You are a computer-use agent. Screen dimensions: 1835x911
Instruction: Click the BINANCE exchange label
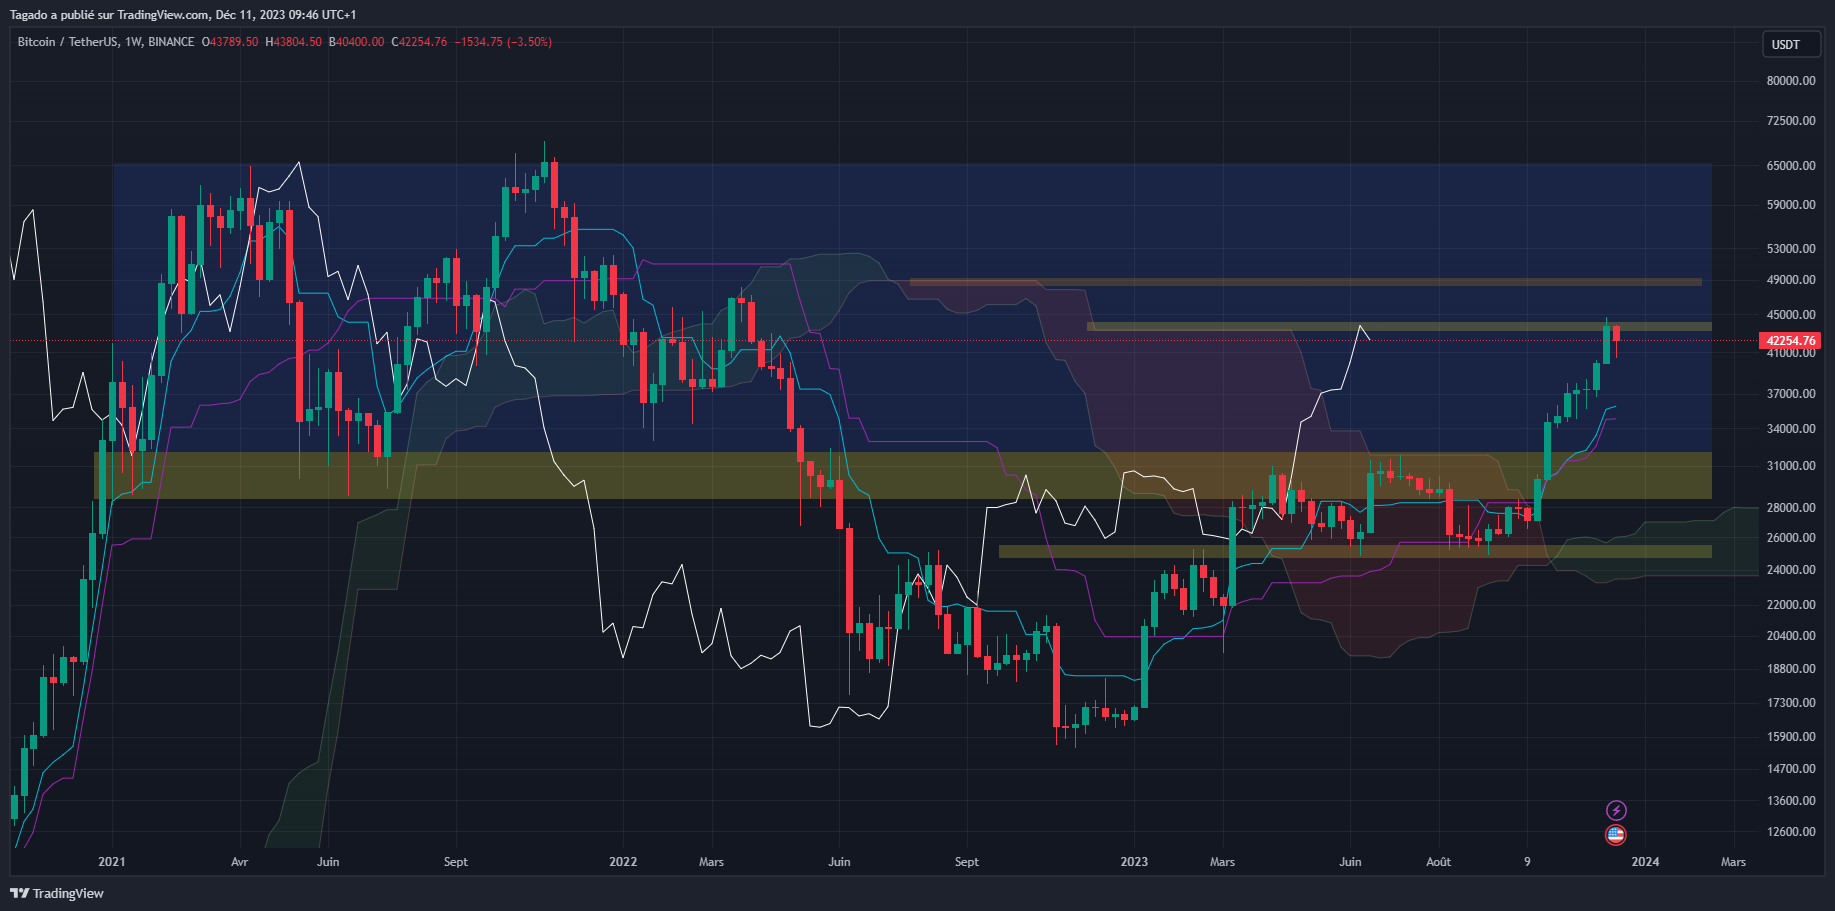coord(171,42)
